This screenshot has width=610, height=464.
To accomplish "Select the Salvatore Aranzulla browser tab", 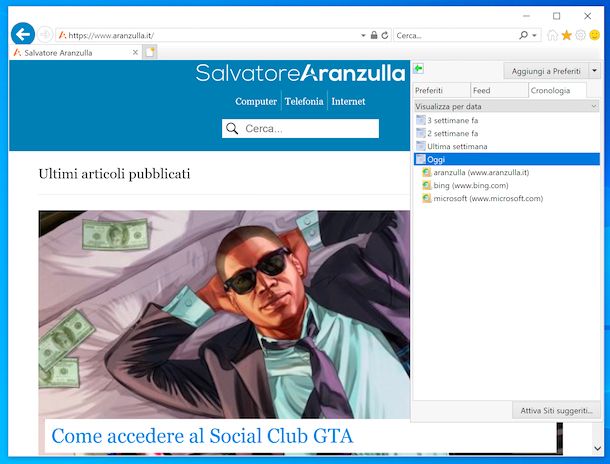I will click(75, 52).
